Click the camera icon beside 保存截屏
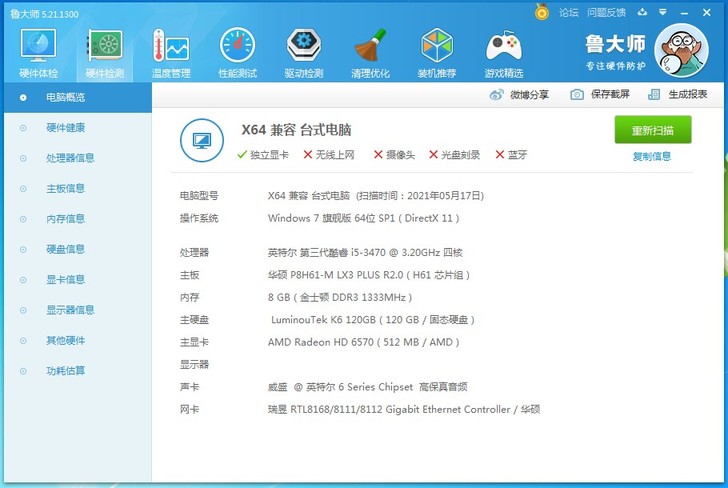Viewport: 728px width, 488px height. (x=577, y=95)
